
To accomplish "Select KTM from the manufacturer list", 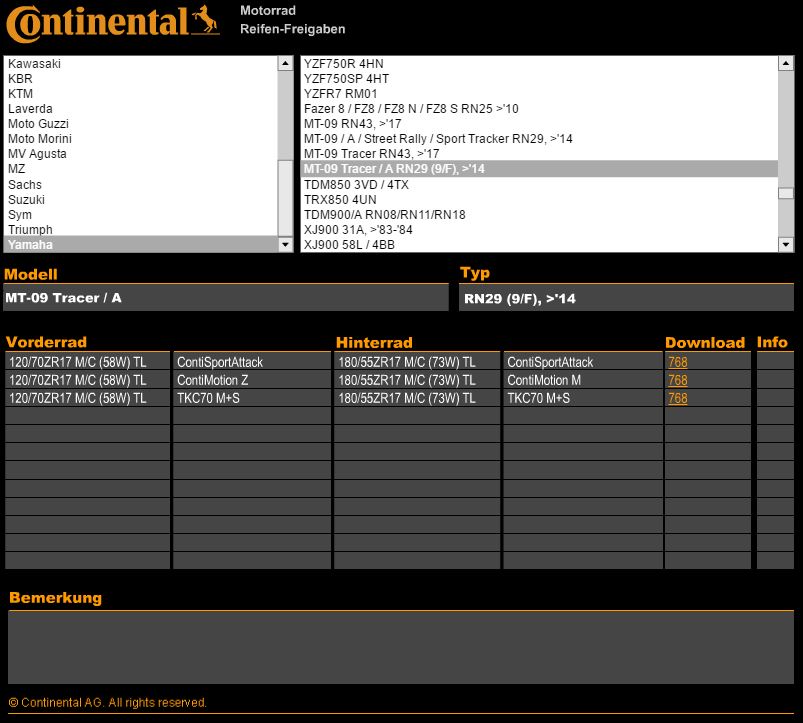I will 21,94.
